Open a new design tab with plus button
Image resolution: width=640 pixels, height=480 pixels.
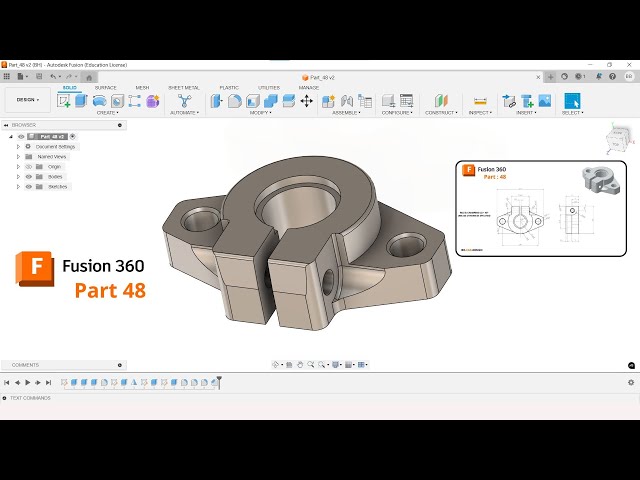point(551,77)
